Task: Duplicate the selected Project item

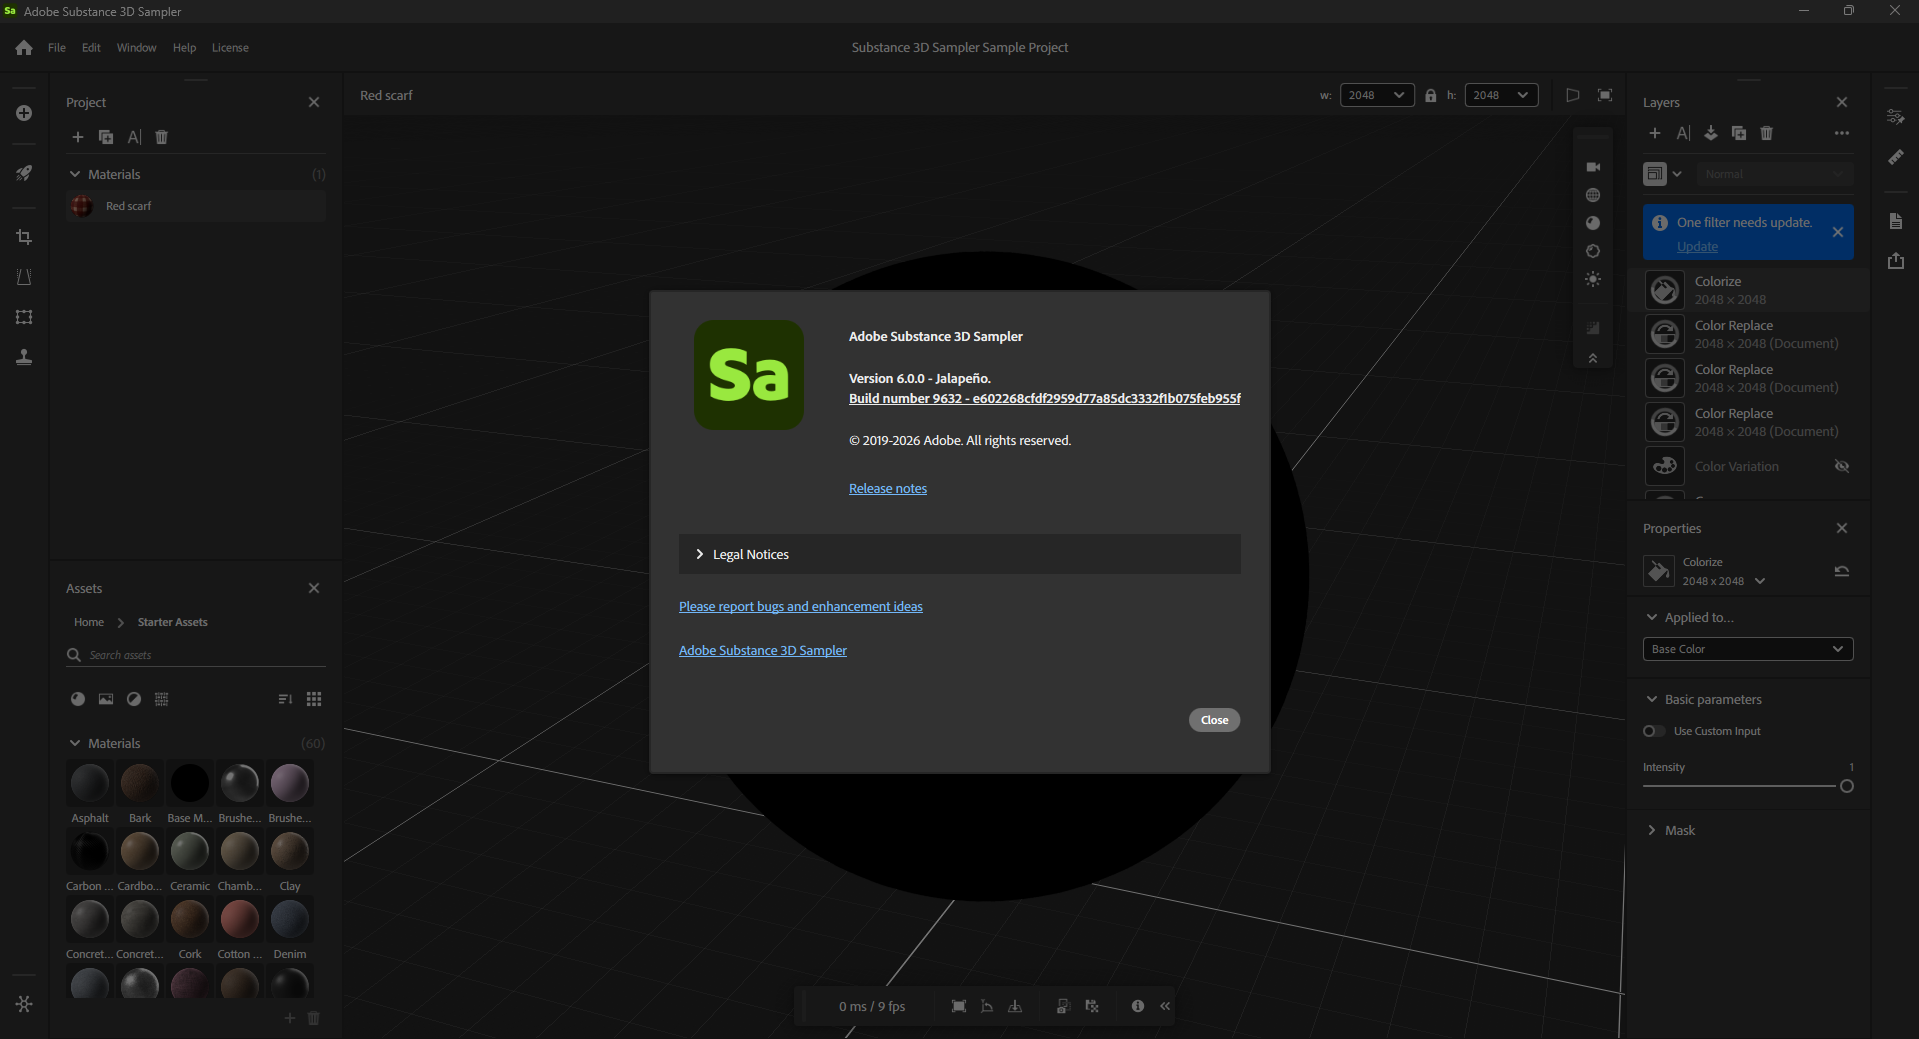Action: point(106,137)
